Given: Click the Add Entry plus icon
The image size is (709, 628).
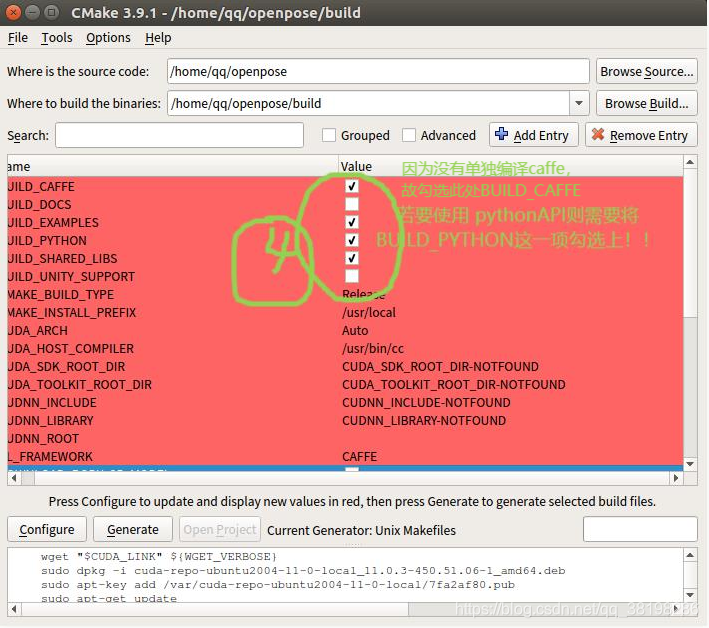Looking at the screenshot, I should click(501, 134).
